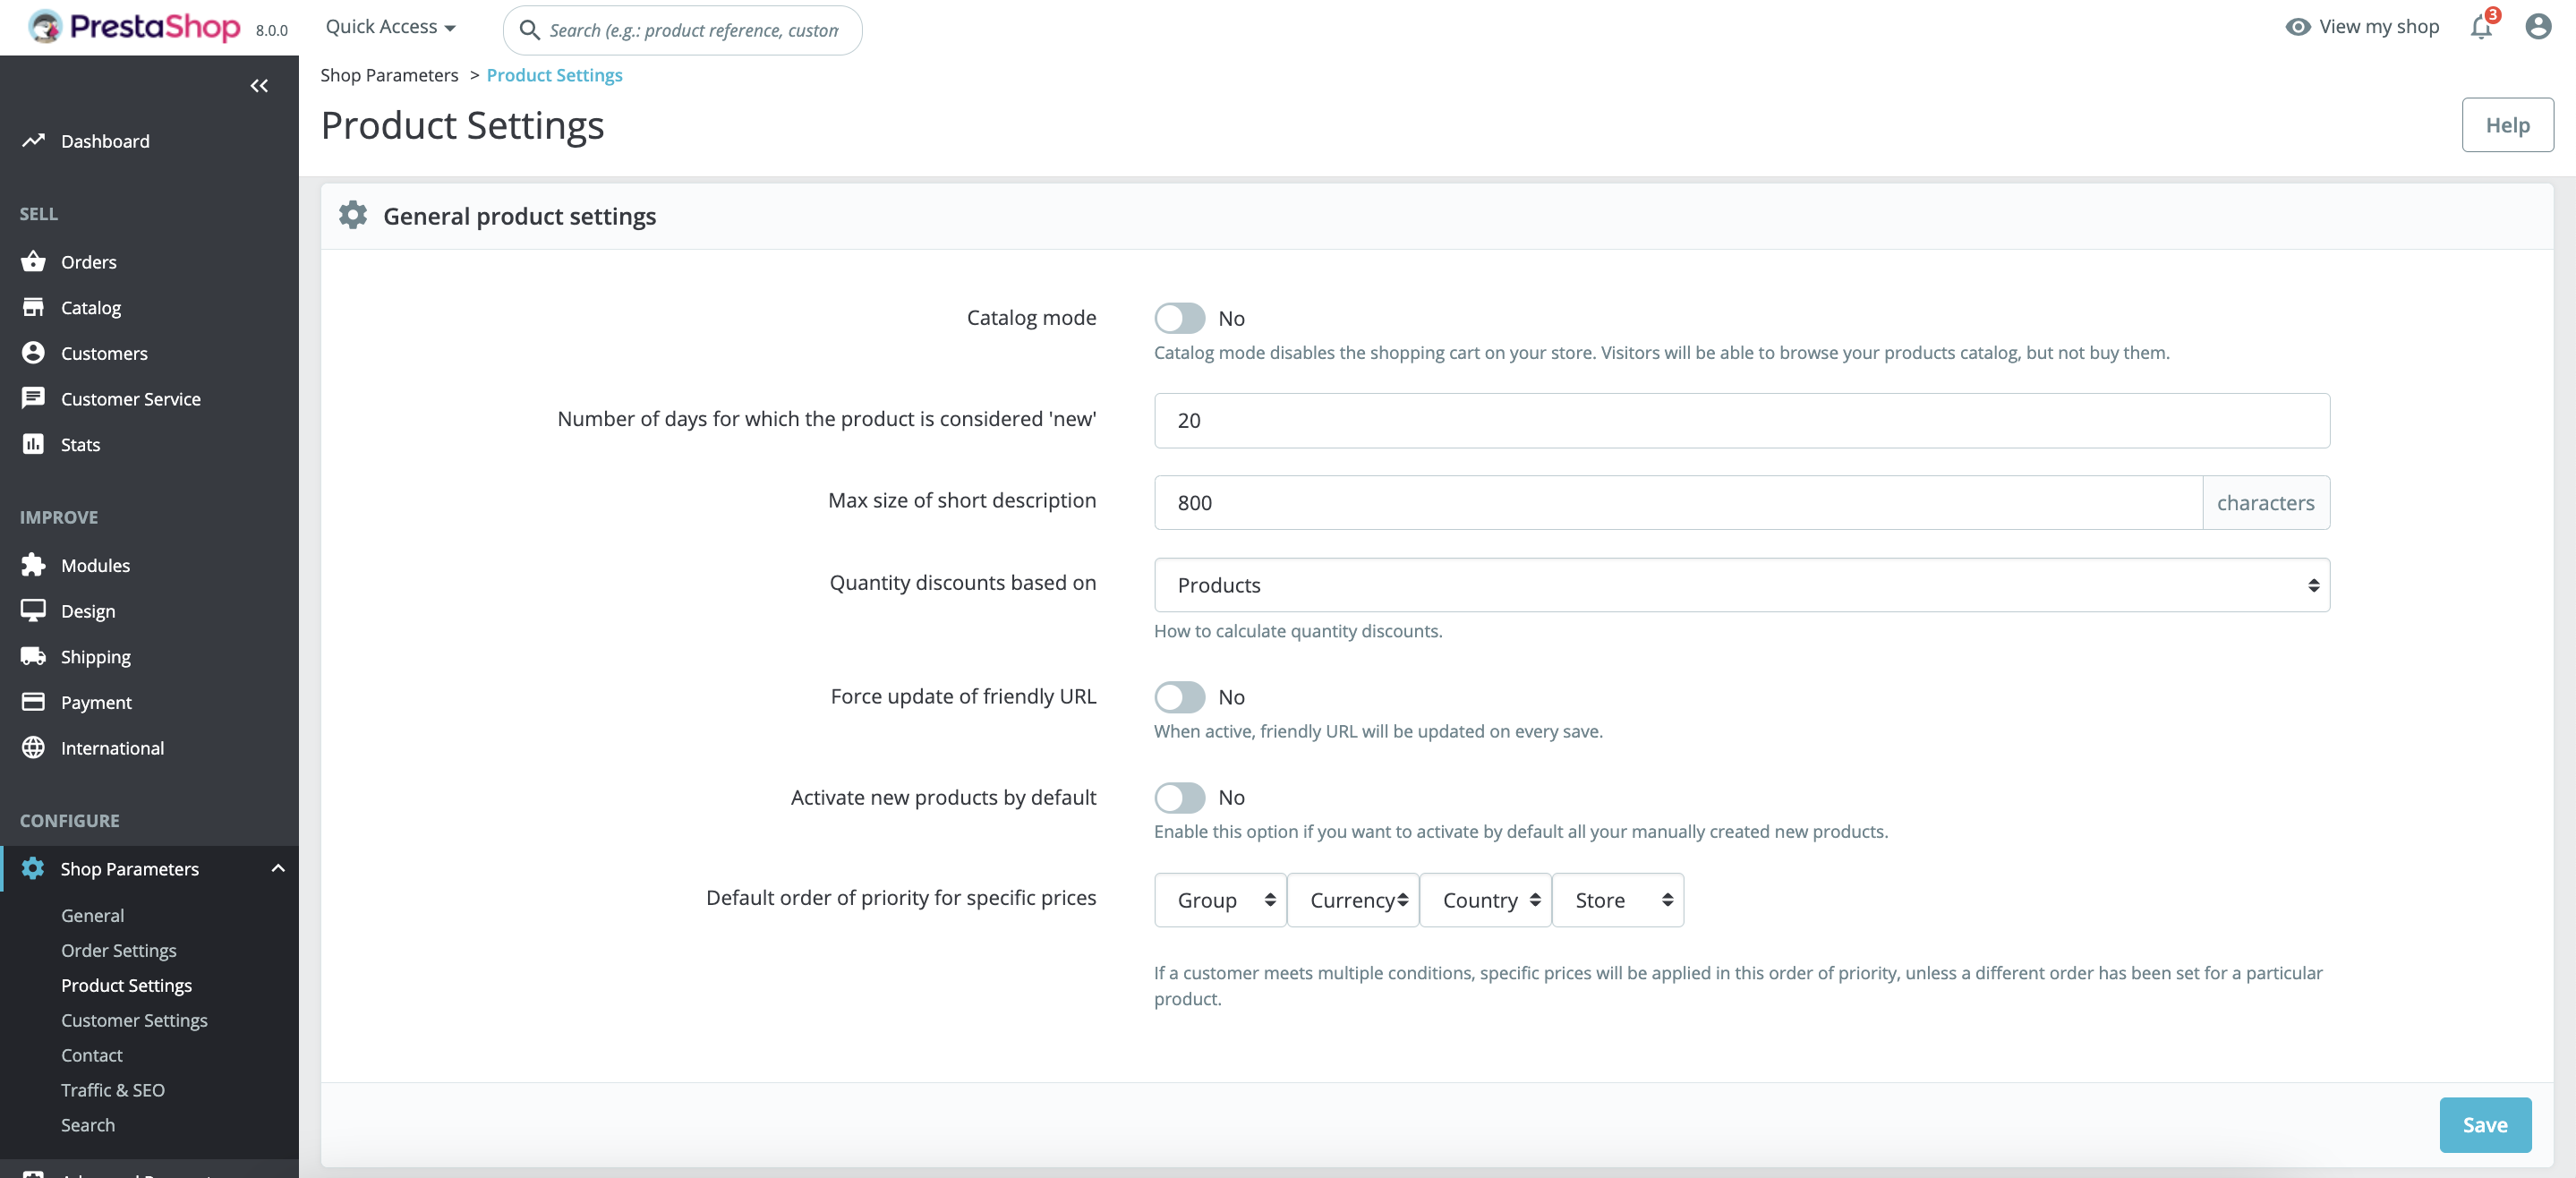2576x1178 pixels.
Task: Open Traffic & SEO submenu item
Action: [113, 1090]
